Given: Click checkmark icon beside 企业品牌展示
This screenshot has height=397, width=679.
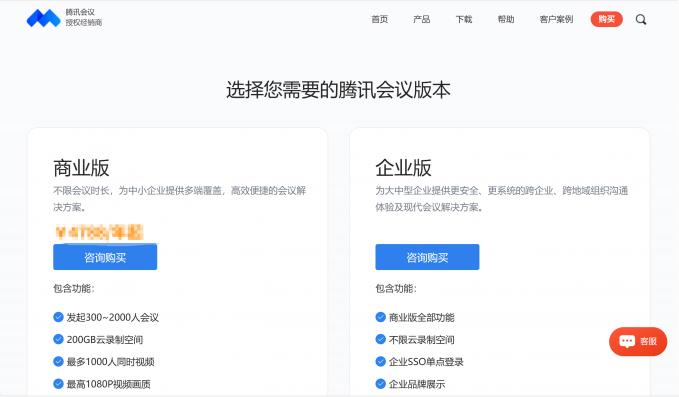Looking at the screenshot, I should coord(380,384).
